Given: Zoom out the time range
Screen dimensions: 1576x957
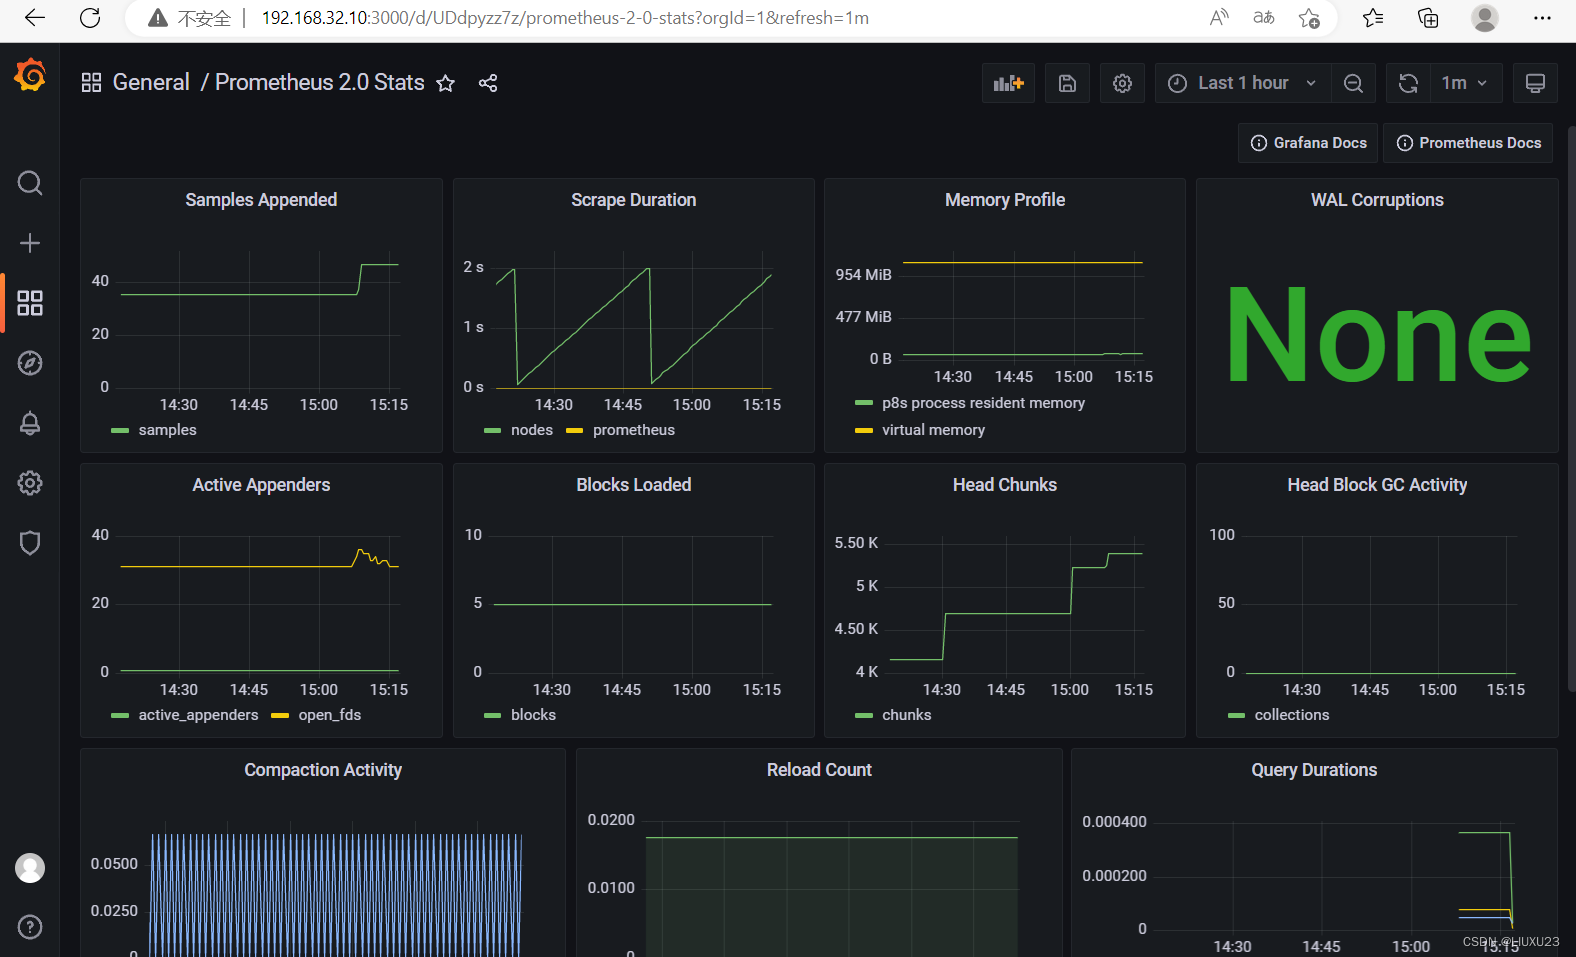Looking at the screenshot, I should point(1353,83).
